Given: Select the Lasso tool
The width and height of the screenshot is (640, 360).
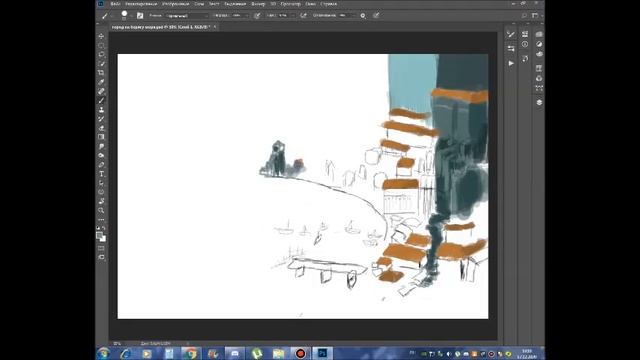Looking at the screenshot, I should [101, 55].
